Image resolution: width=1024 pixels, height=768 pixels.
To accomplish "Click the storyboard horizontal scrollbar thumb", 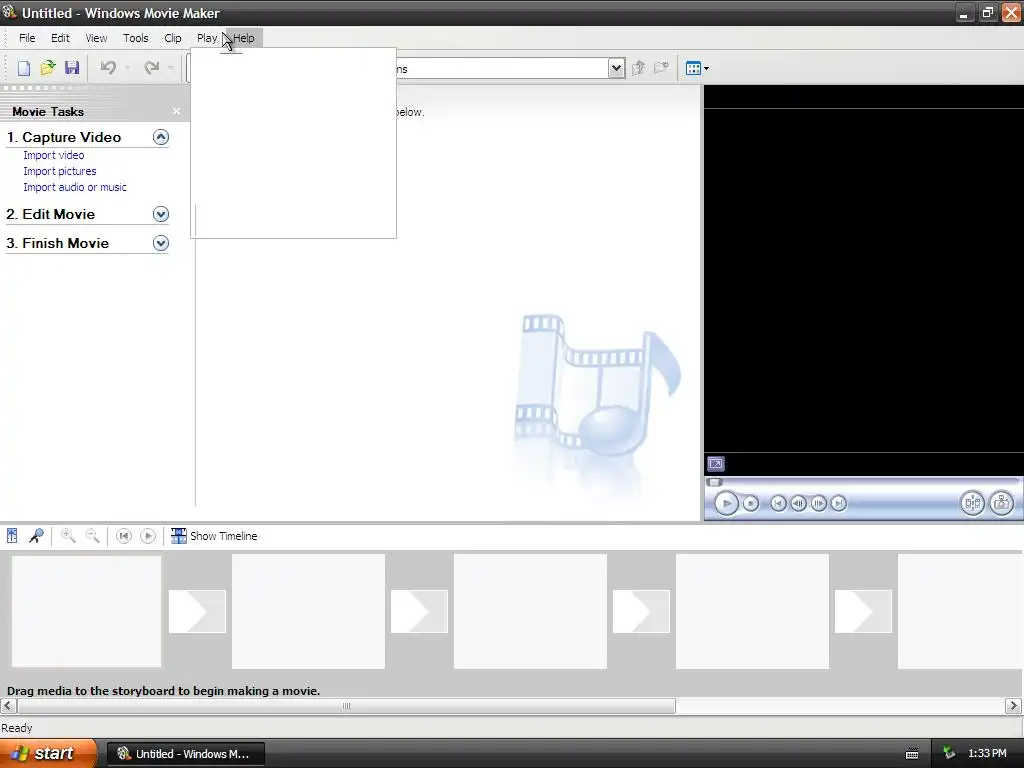I will 346,706.
